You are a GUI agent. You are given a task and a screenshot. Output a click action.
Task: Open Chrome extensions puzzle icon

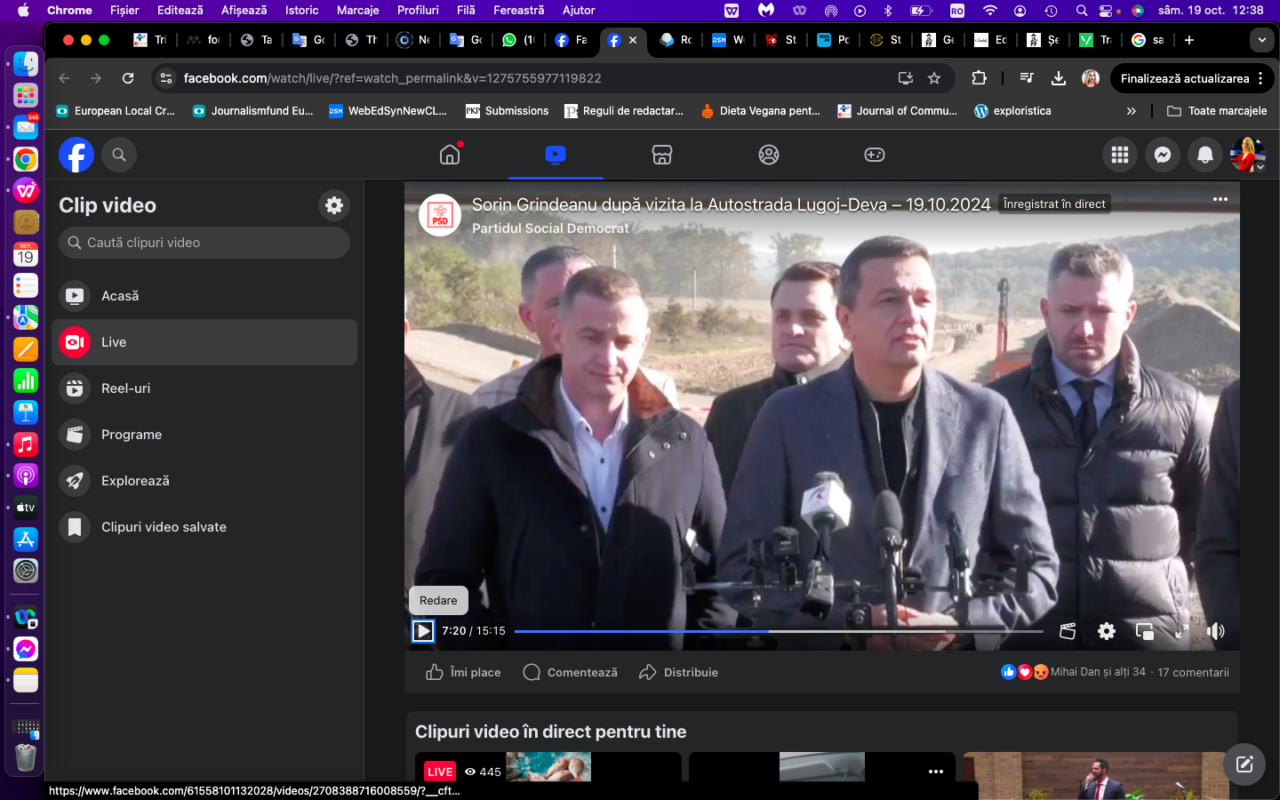980,78
